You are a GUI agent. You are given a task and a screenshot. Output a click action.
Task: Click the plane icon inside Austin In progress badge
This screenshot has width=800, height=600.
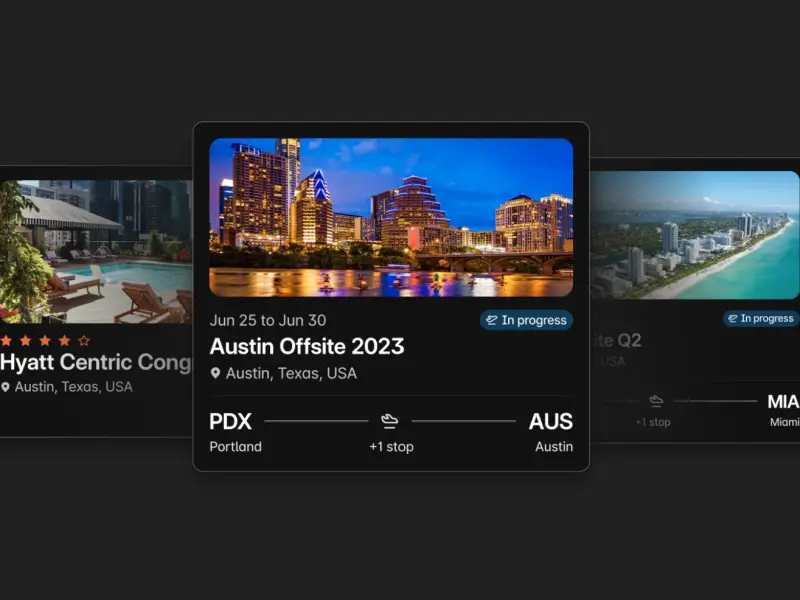(492, 320)
